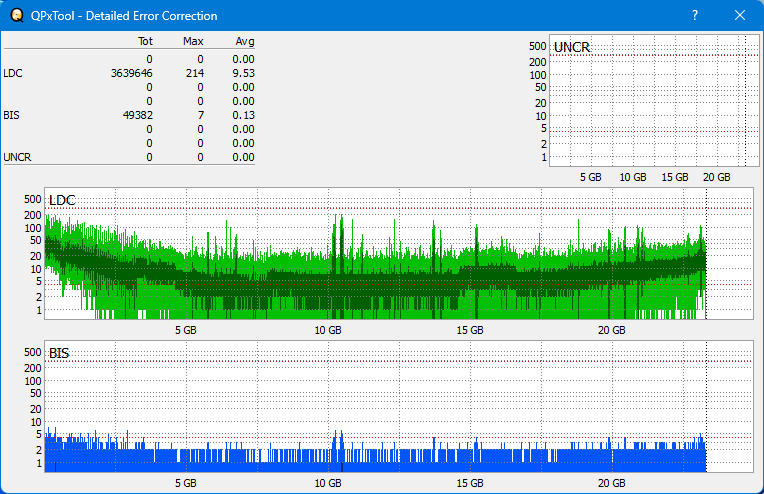The image size is (764, 494).
Task: Click the question mark help button
Action: point(695,16)
